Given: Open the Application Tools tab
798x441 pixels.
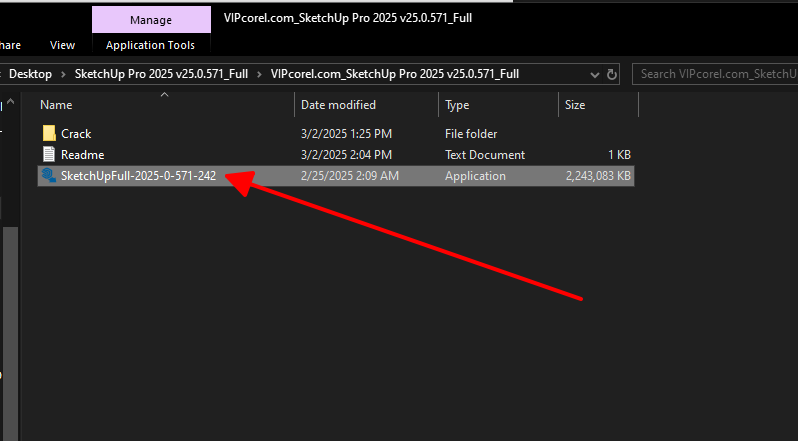Looking at the screenshot, I should coord(151,45).
